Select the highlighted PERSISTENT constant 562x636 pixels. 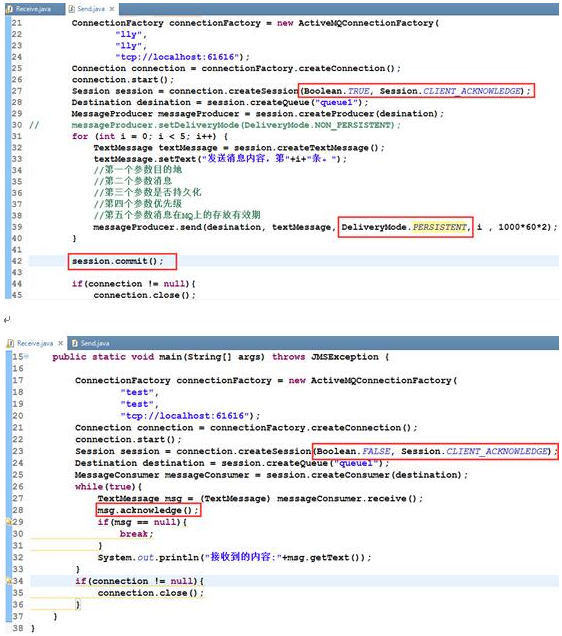[x=440, y=227]
